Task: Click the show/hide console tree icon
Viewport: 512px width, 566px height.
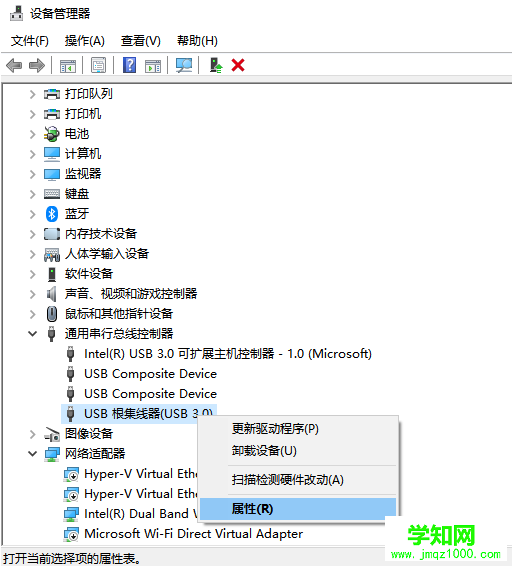Action: tap(68, 66)
